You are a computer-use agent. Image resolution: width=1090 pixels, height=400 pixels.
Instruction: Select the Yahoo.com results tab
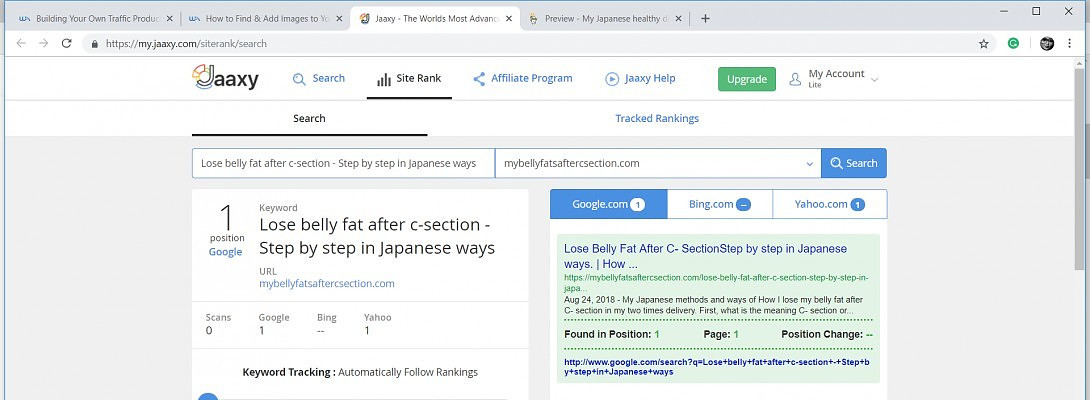829,204
